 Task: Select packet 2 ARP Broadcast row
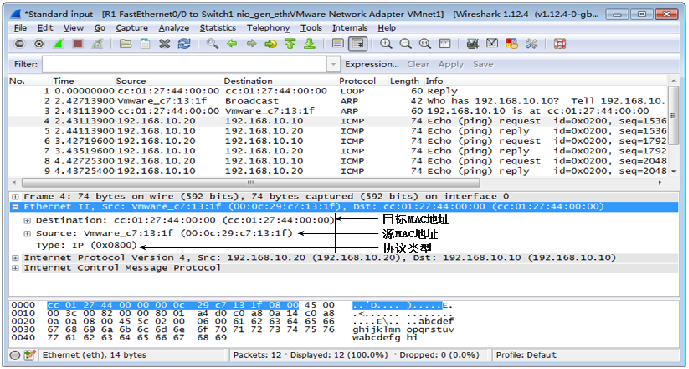click(338, 101)
